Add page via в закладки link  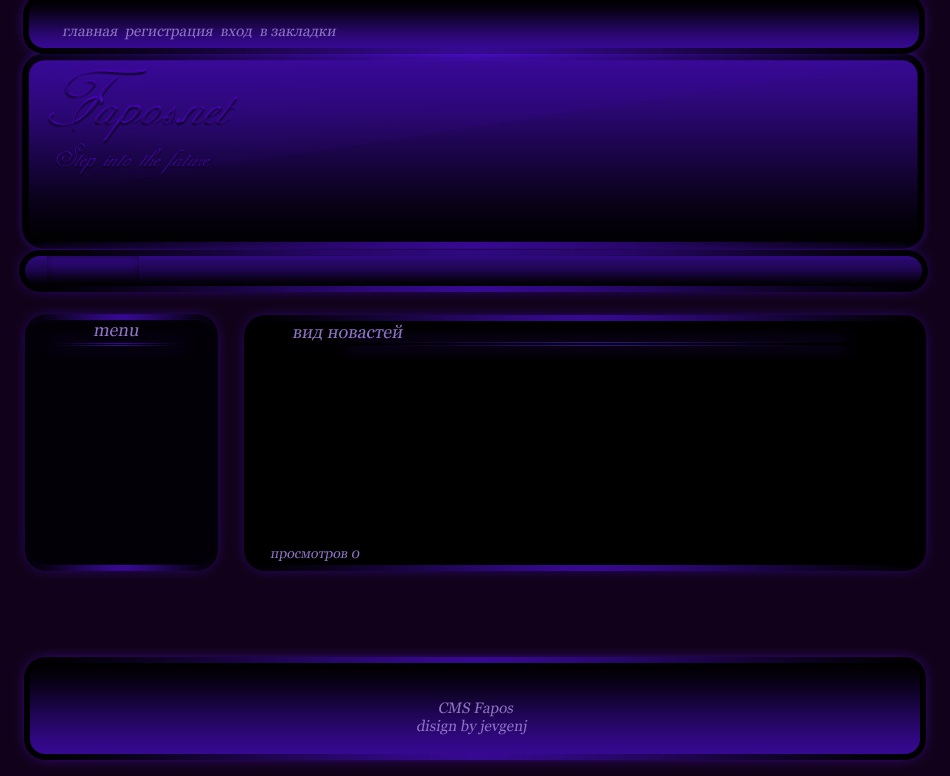coord(298,32)
